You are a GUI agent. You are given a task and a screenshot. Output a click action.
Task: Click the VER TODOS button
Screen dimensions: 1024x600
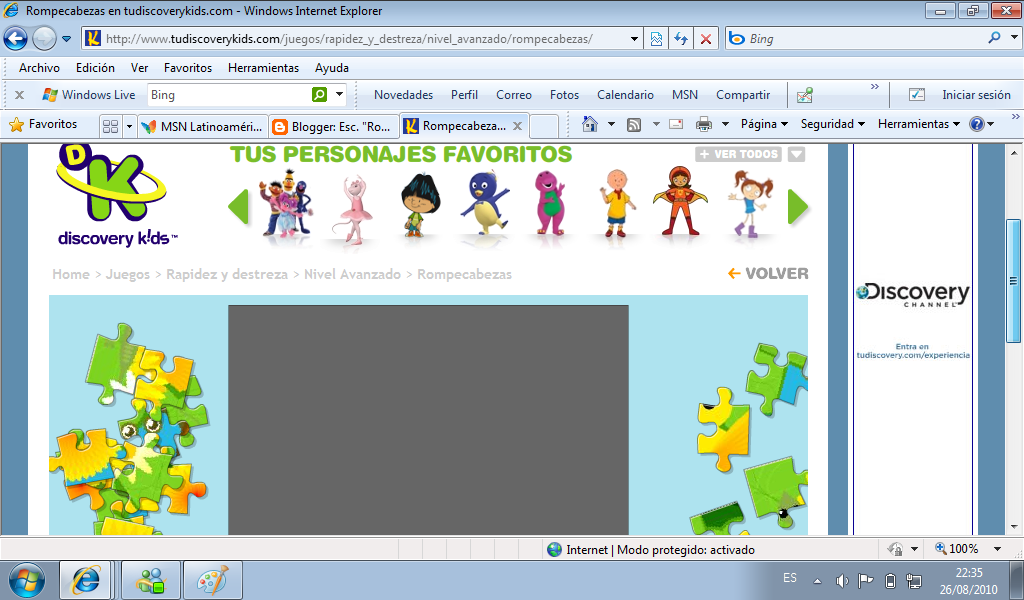click(x=739, y=154)
